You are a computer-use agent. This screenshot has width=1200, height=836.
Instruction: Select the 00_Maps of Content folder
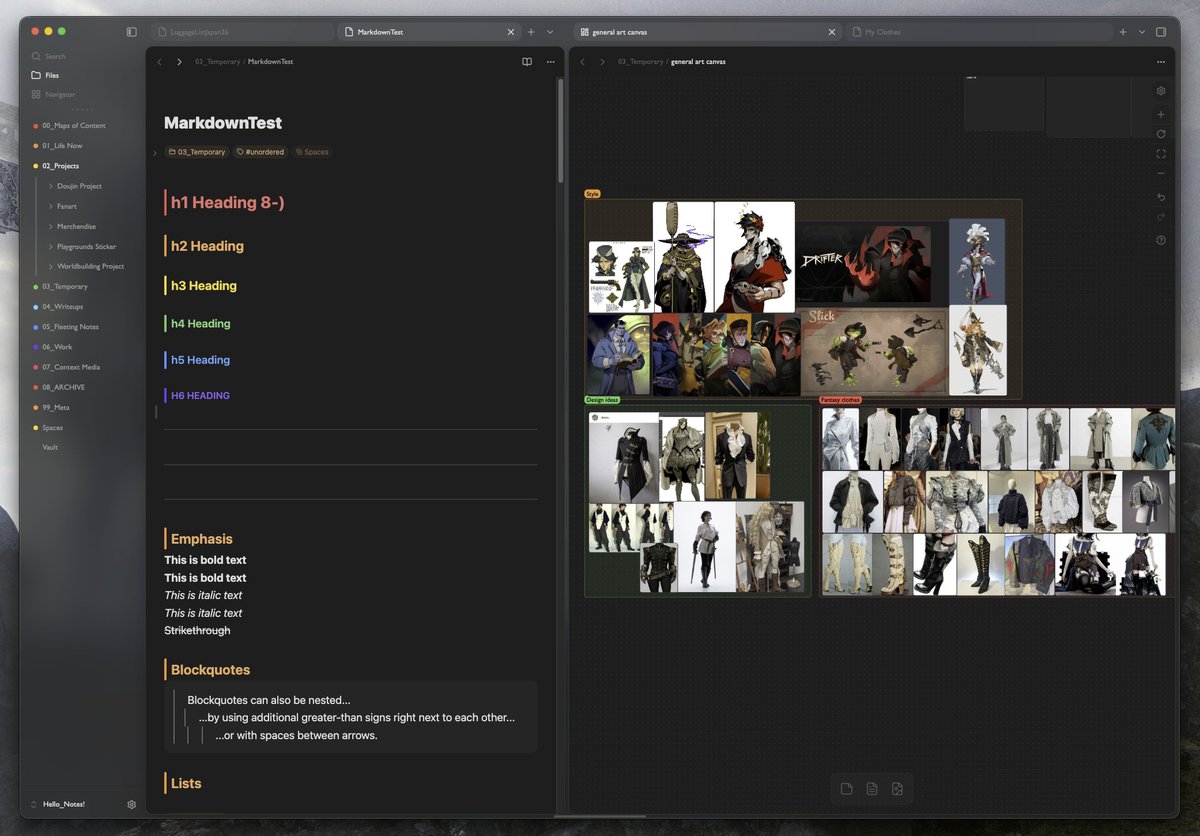[x=74, y=126]
